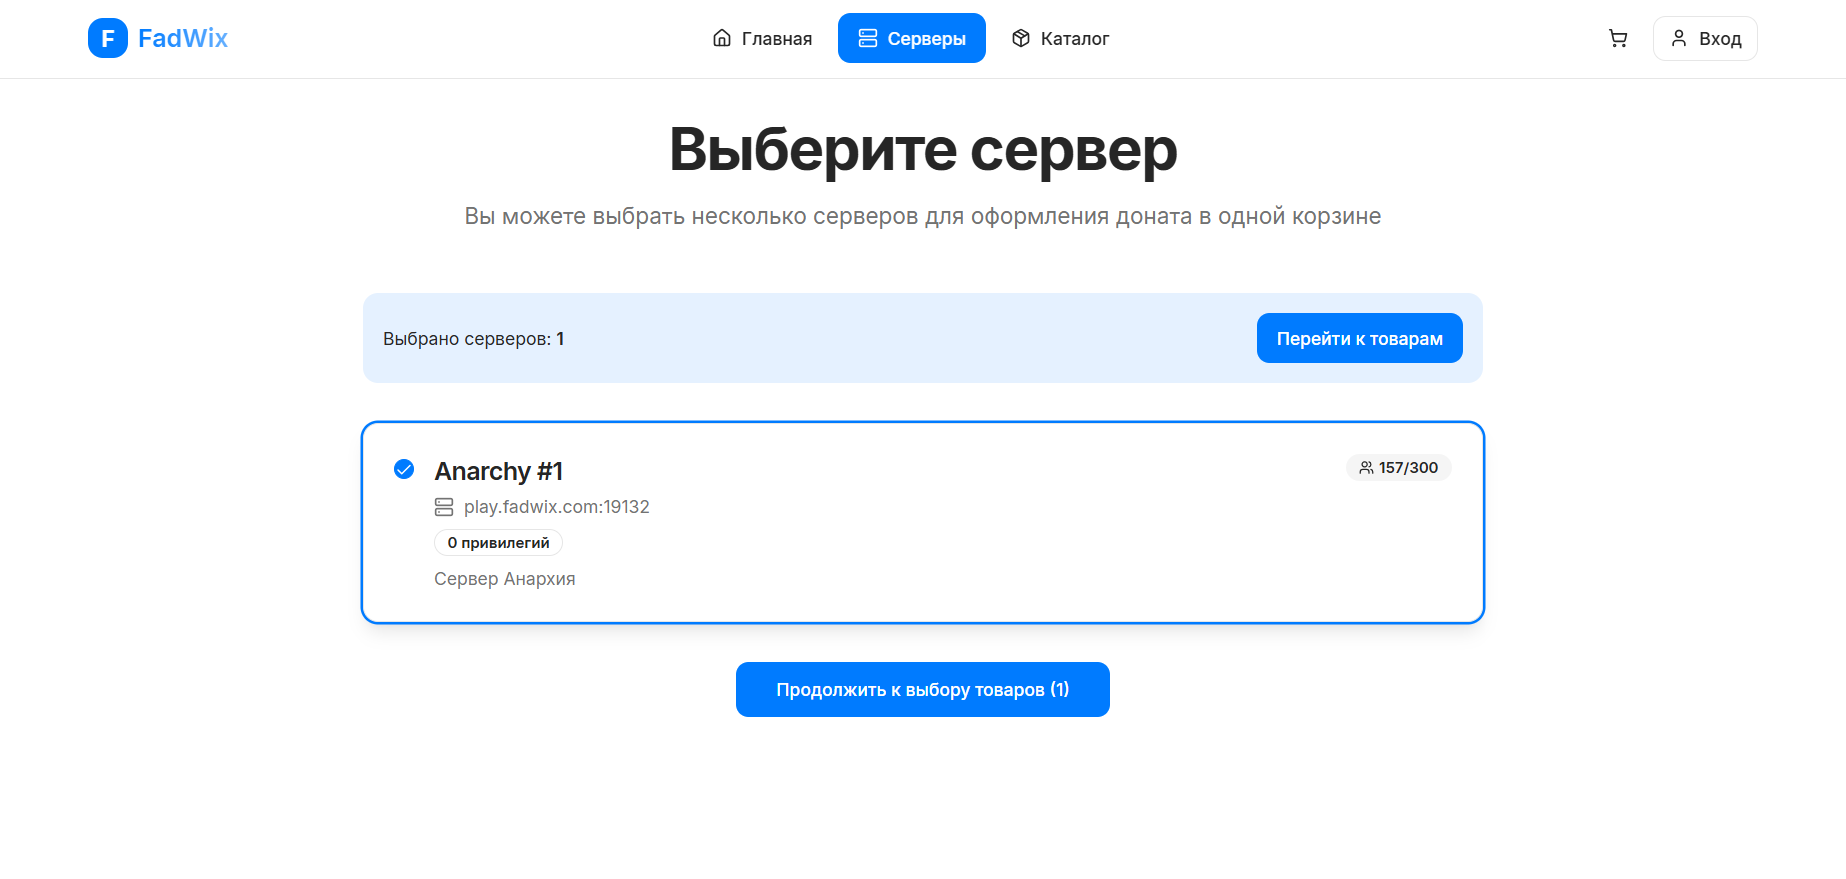Click the Сервер Анархия description text
1846x879 pixels.
tap(504, 579)
